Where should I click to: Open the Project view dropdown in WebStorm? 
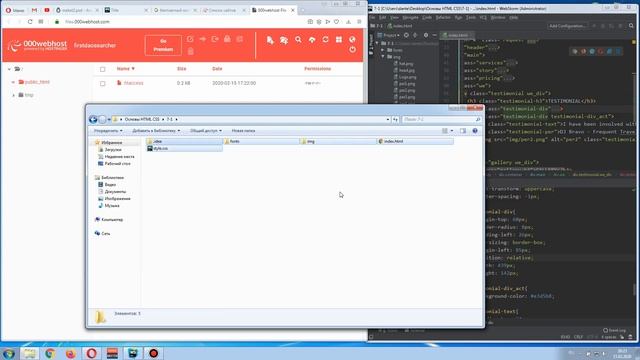[389, 36]
